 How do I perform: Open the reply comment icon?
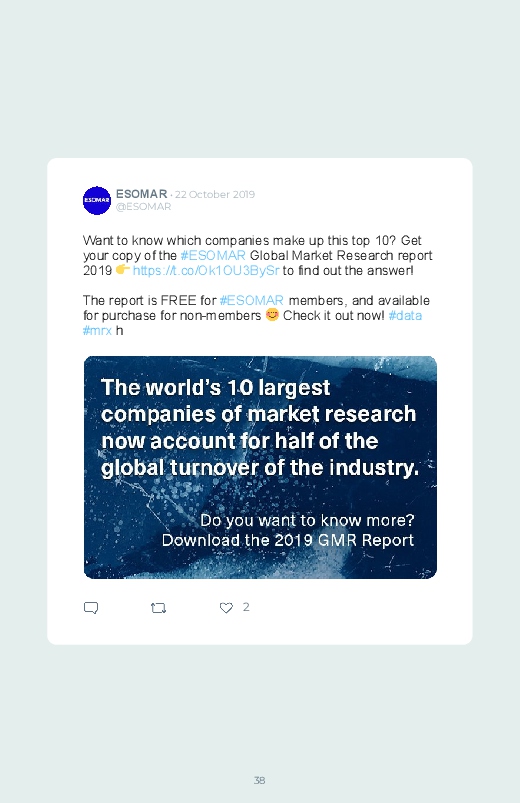tap(91, 608)
